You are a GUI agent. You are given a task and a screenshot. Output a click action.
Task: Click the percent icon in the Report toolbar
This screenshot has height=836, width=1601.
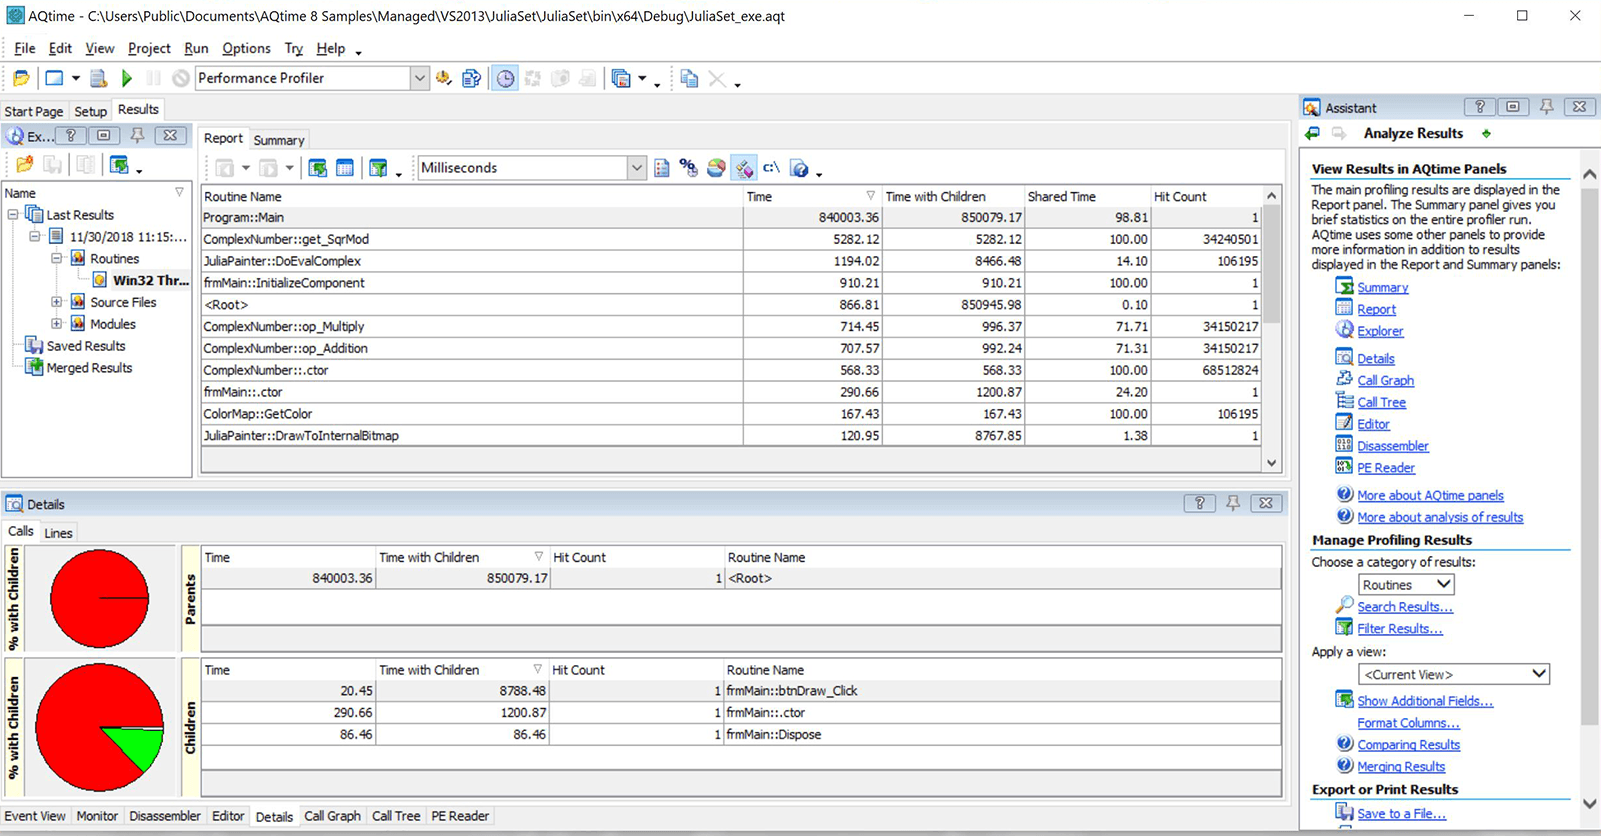tap(688, 168)
